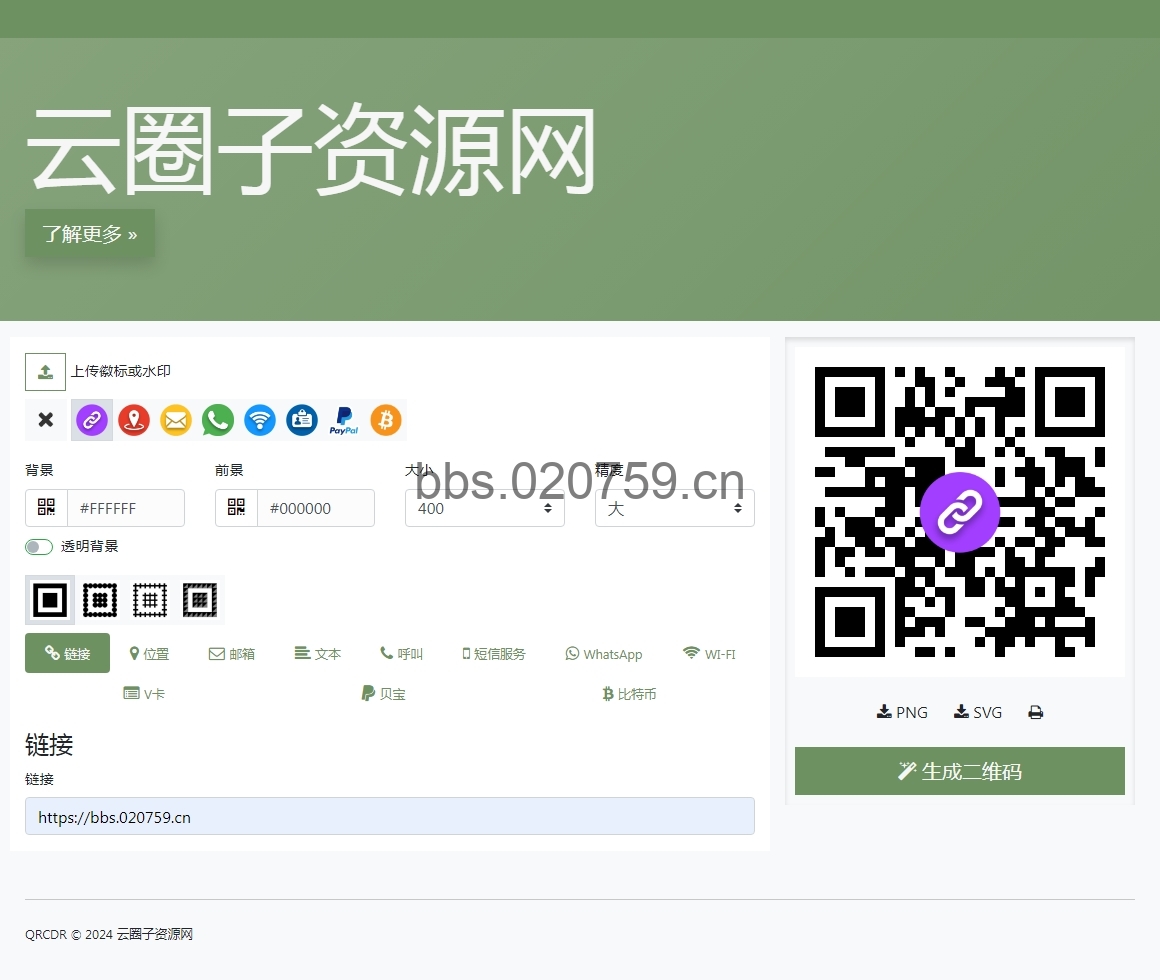Open the 大小 size dropdown showing 400

coord(484,508)
